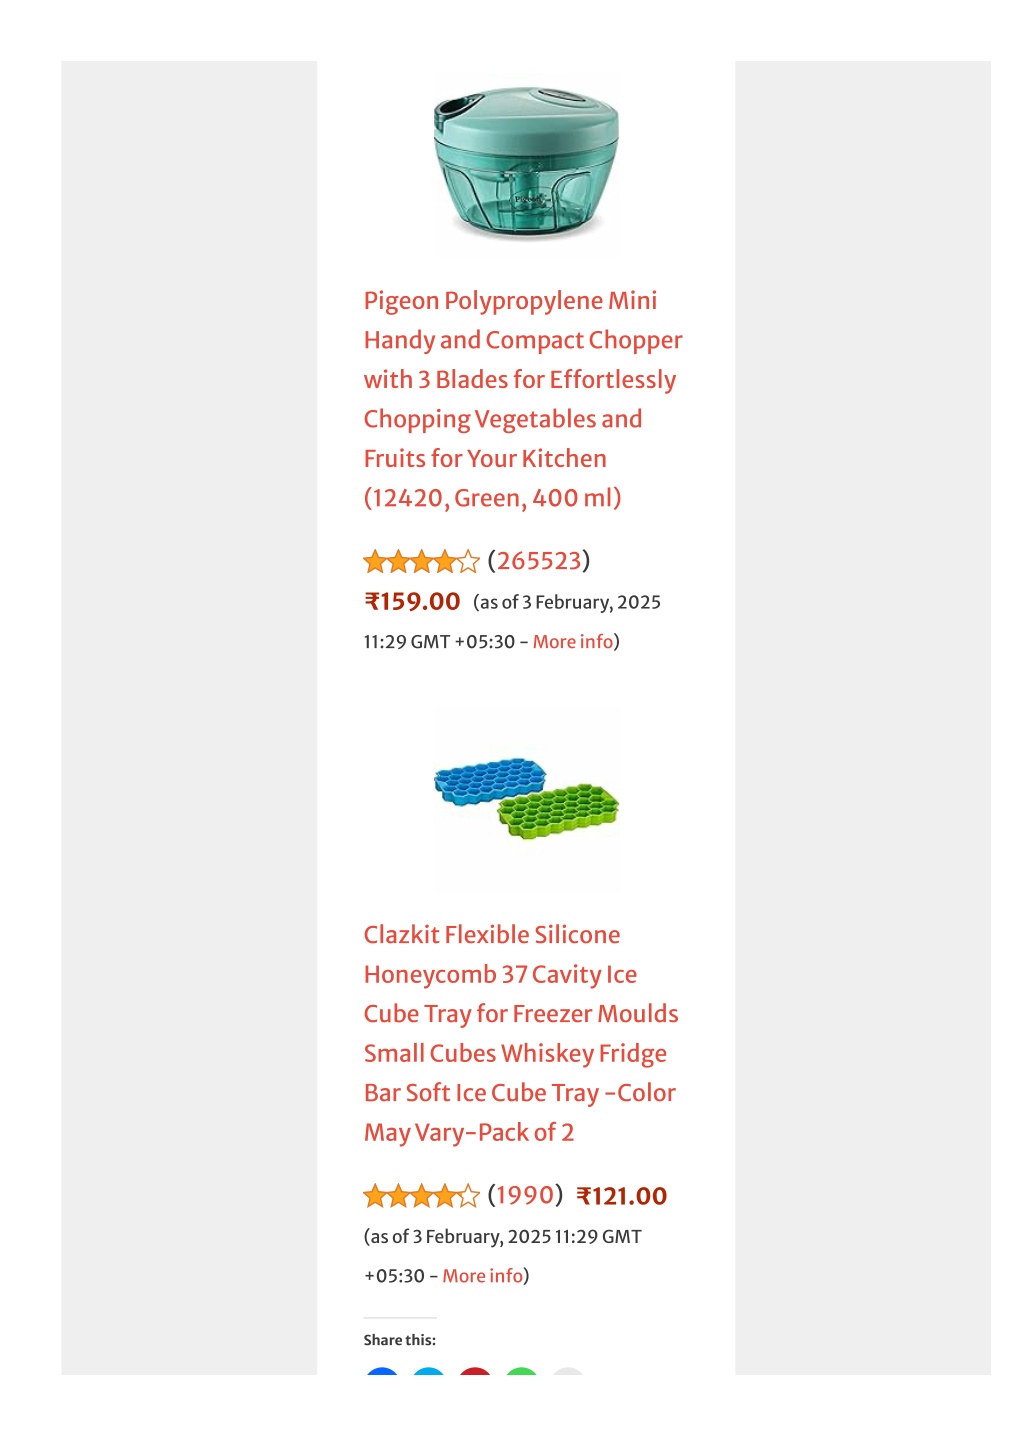The width and height of the screenshot is (1024, 1449).
Task: Click the Share this heading
Action: coord(400,1340)
